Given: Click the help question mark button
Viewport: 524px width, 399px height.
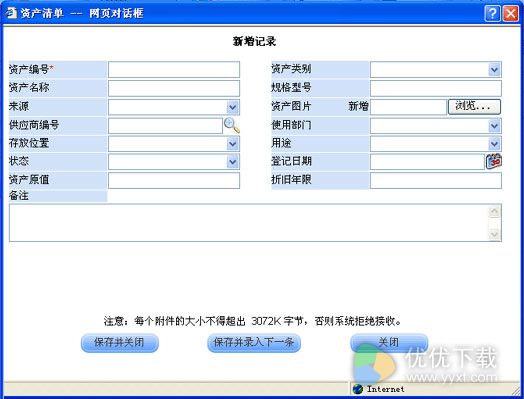Looking at the screenshot, I should pos(492,14).
